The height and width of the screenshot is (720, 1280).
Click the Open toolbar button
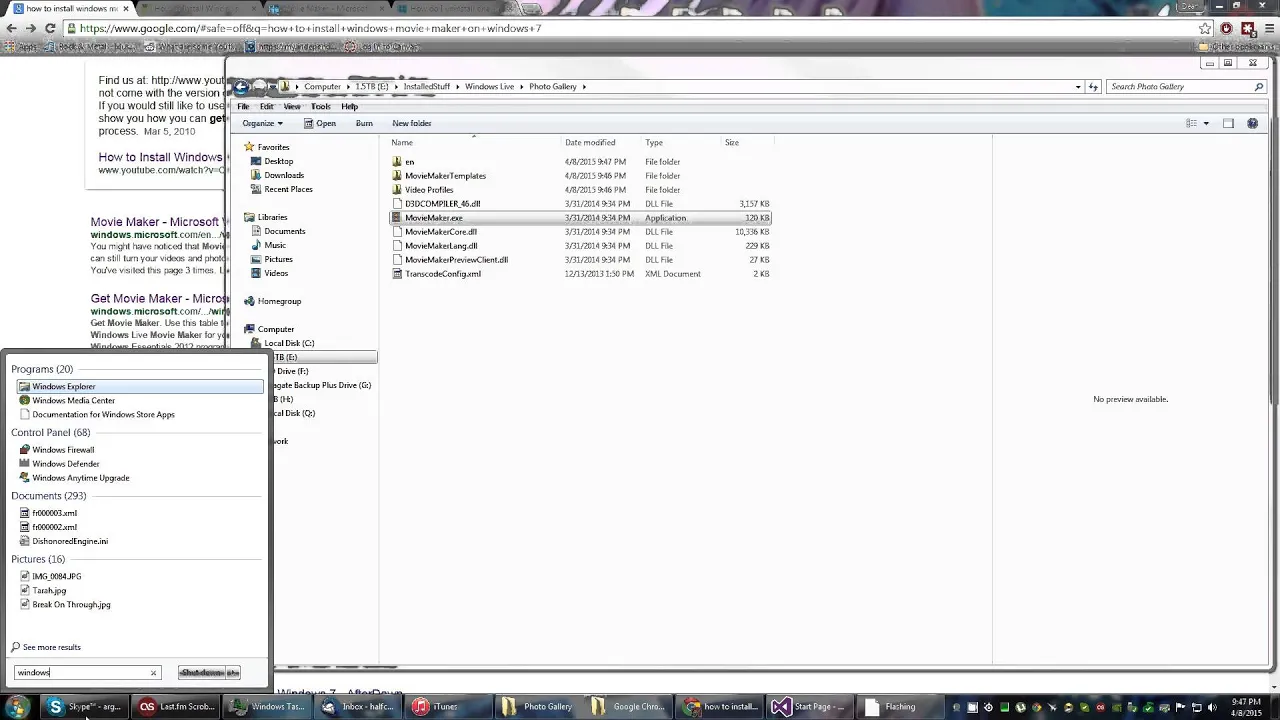click(319, 123)
